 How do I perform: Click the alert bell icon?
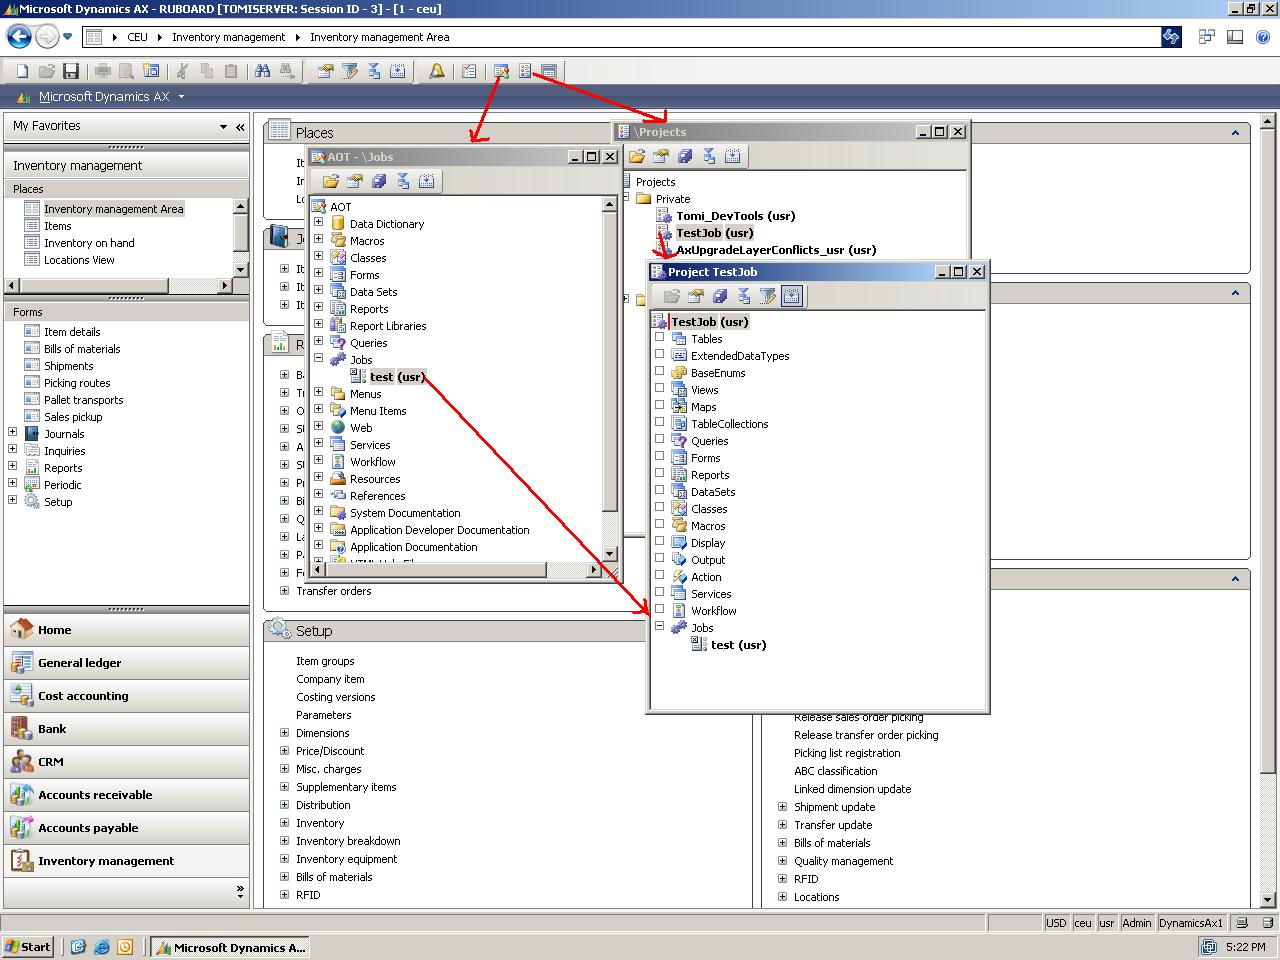pyautogui.click(x=437, y=71)
